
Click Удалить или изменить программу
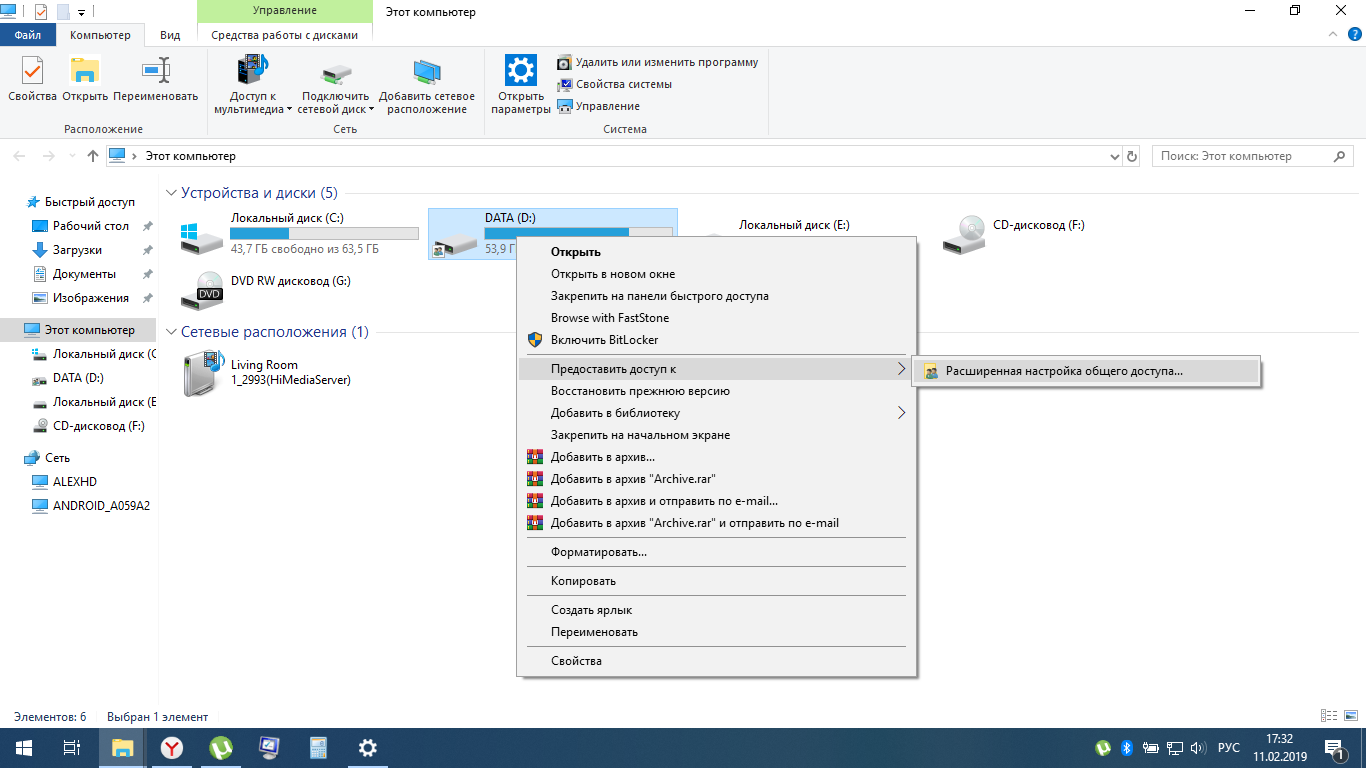point(657,62)
